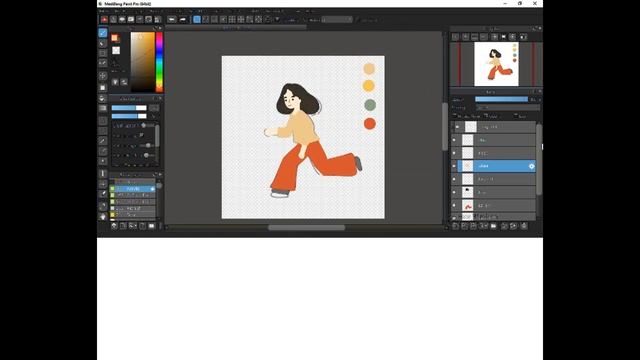Viewport: 640px width, 360px height.
Task: Click the canvas vertical scrollbar
Action: point(445,127)
